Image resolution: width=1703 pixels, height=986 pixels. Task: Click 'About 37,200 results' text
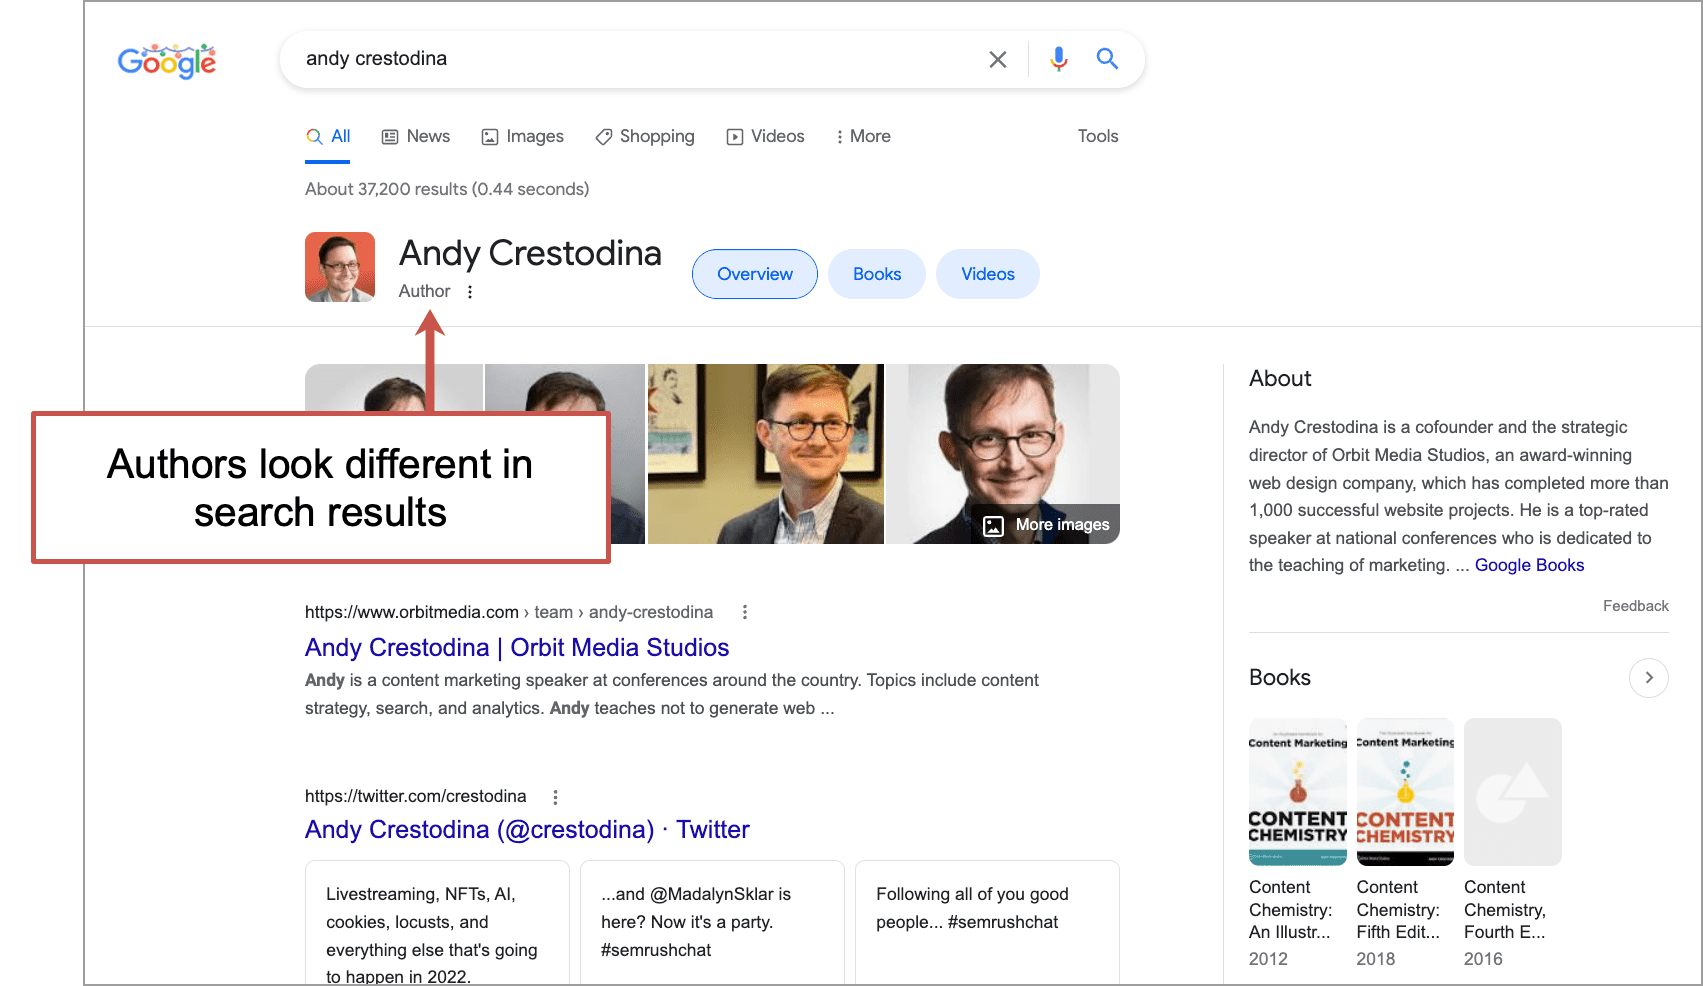447,189
